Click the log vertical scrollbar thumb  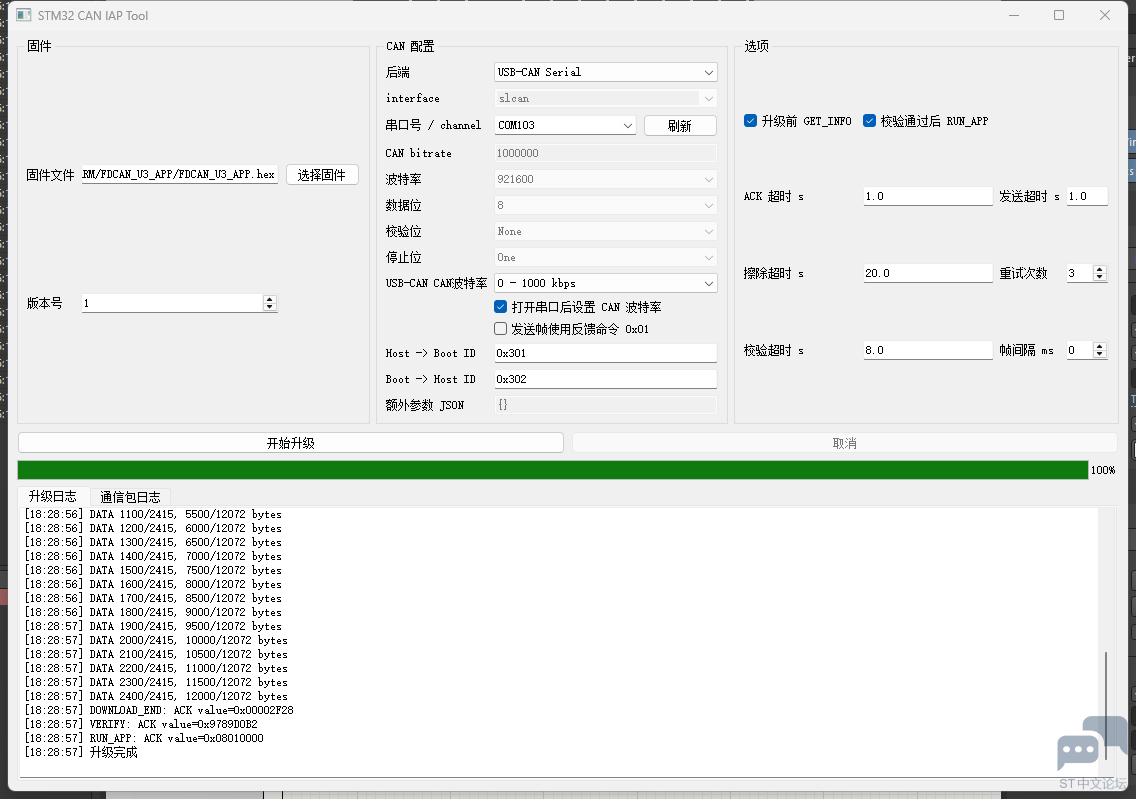pos(1106,706)
